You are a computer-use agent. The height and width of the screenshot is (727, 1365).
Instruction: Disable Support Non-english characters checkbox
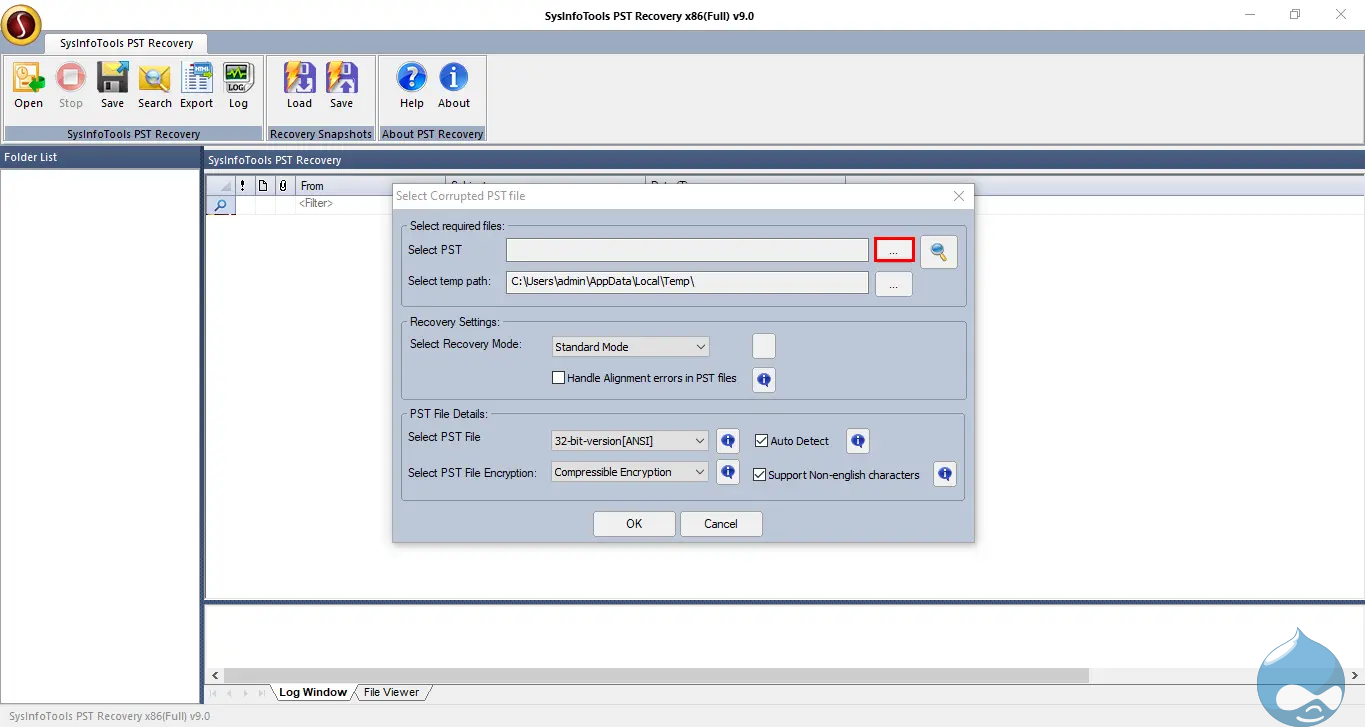point(759,474)
